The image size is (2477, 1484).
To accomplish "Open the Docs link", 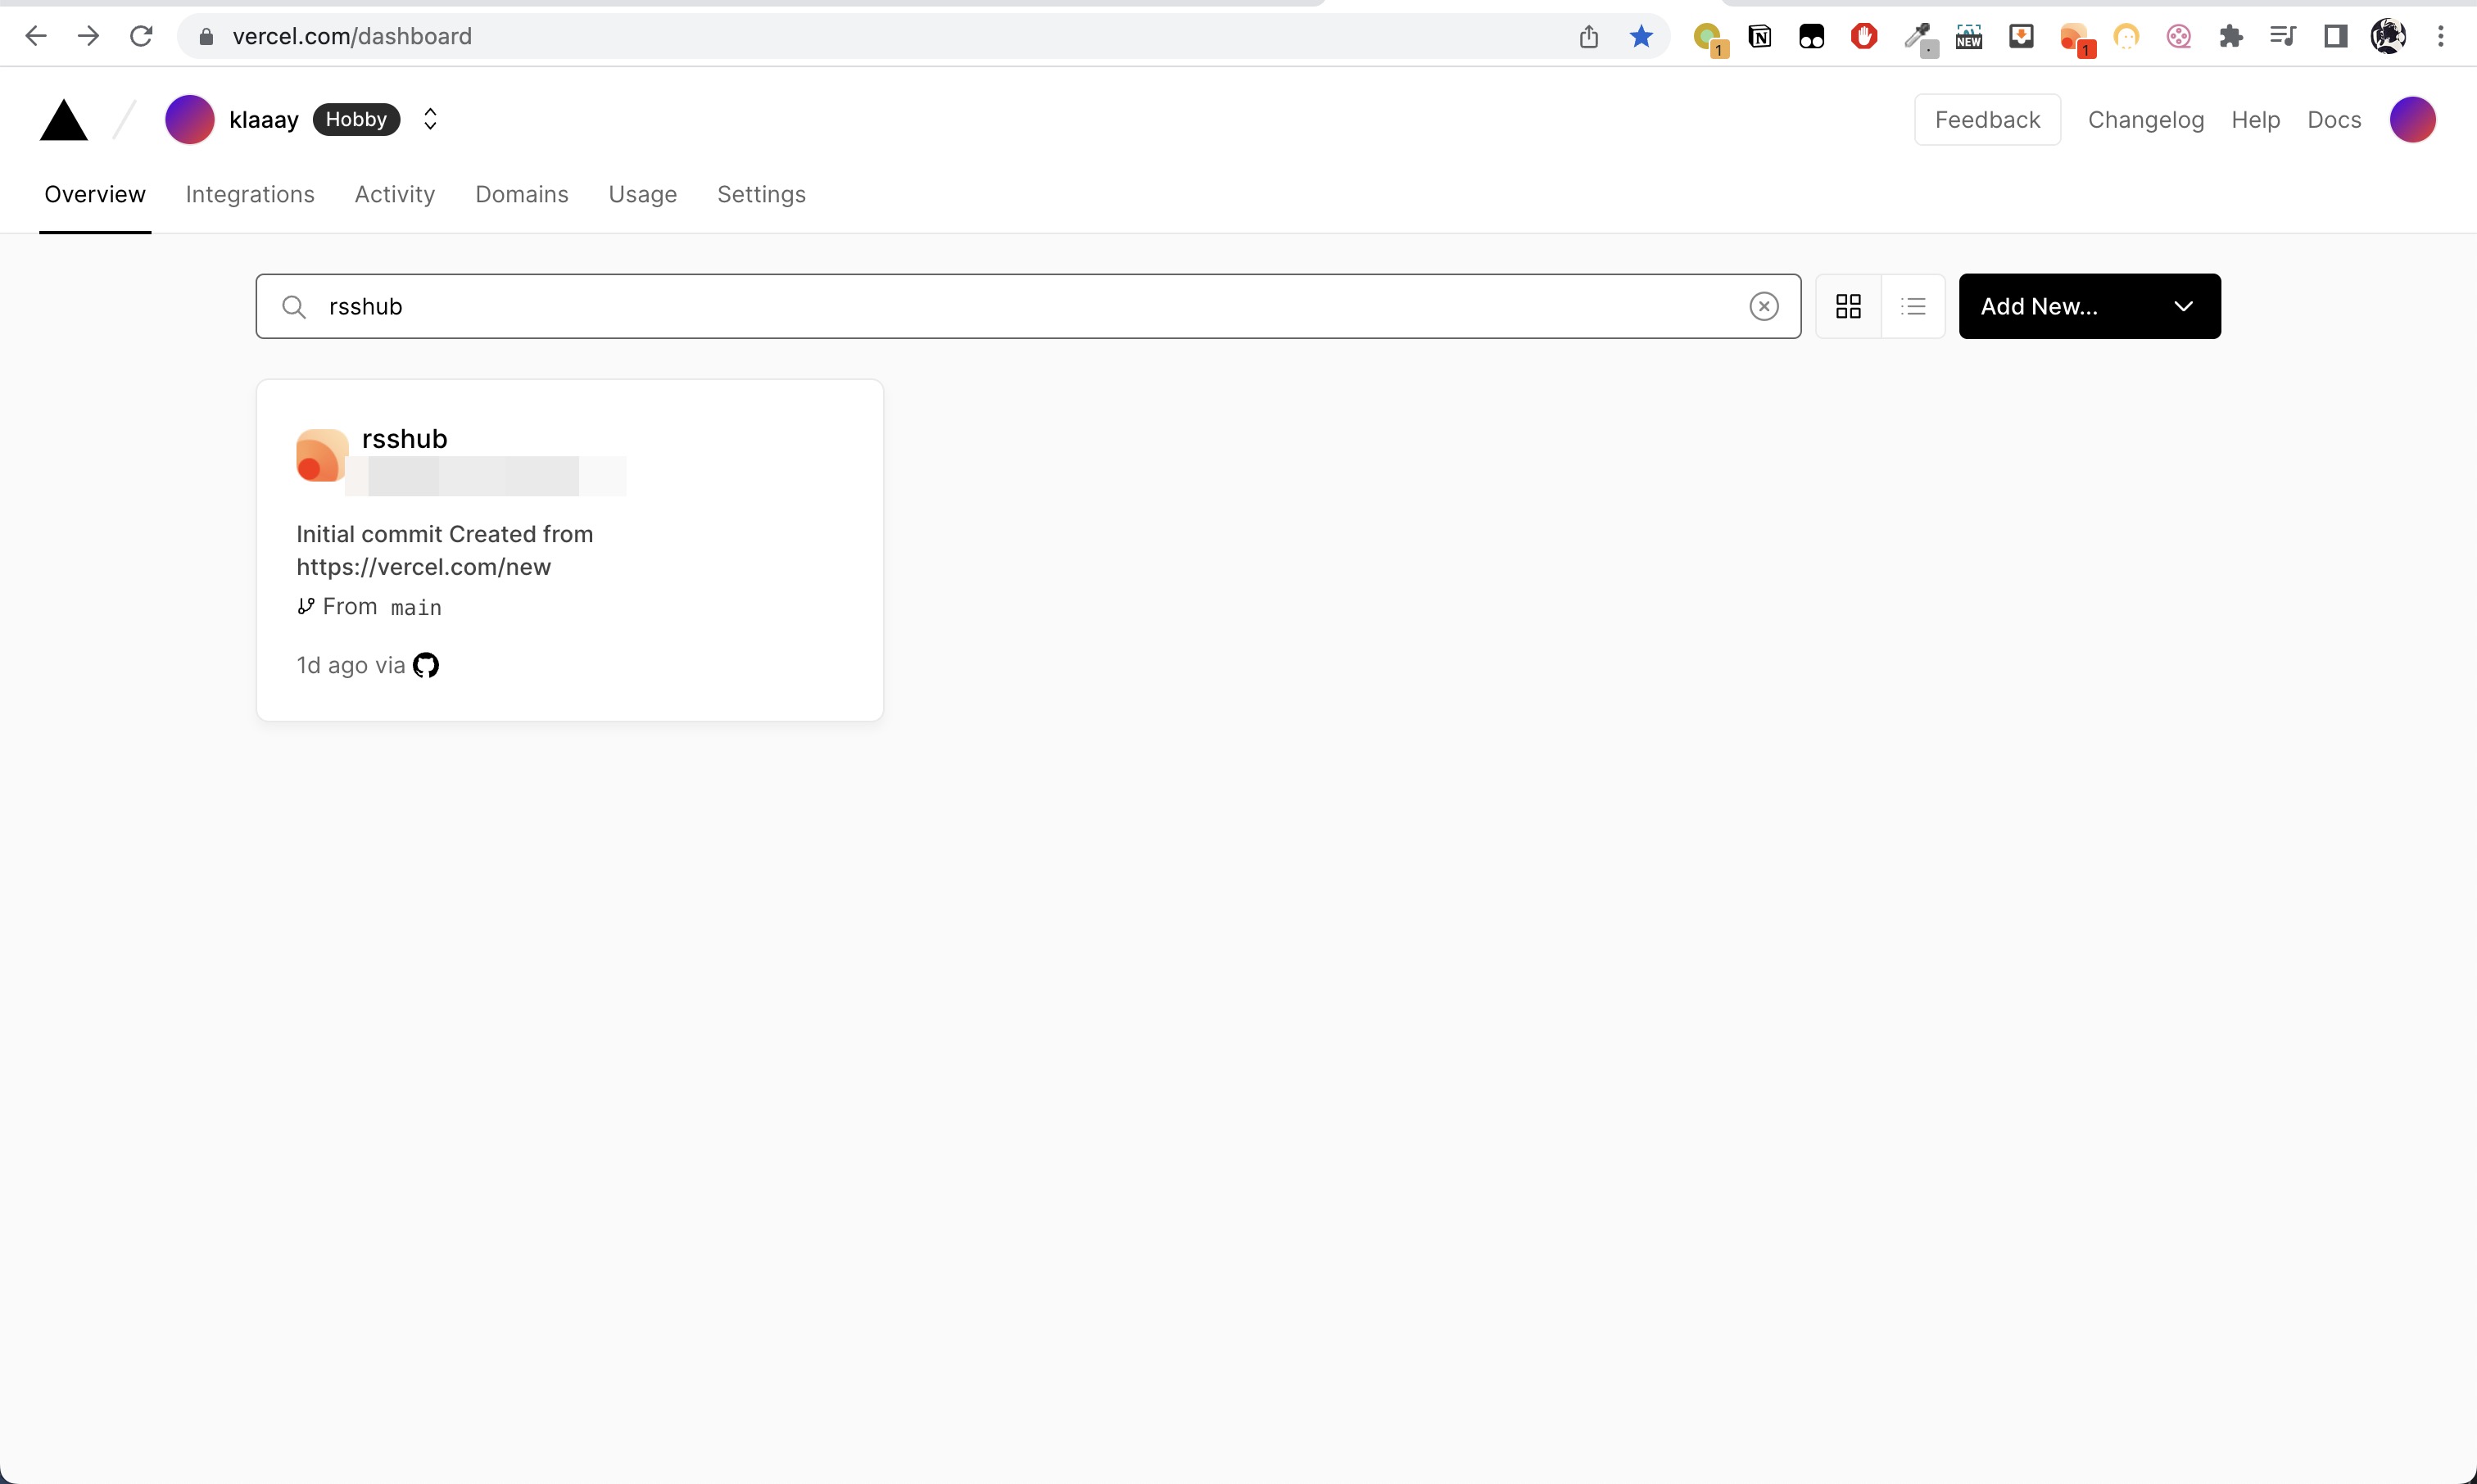I will pyautogui.click(x=2333, y=120).
